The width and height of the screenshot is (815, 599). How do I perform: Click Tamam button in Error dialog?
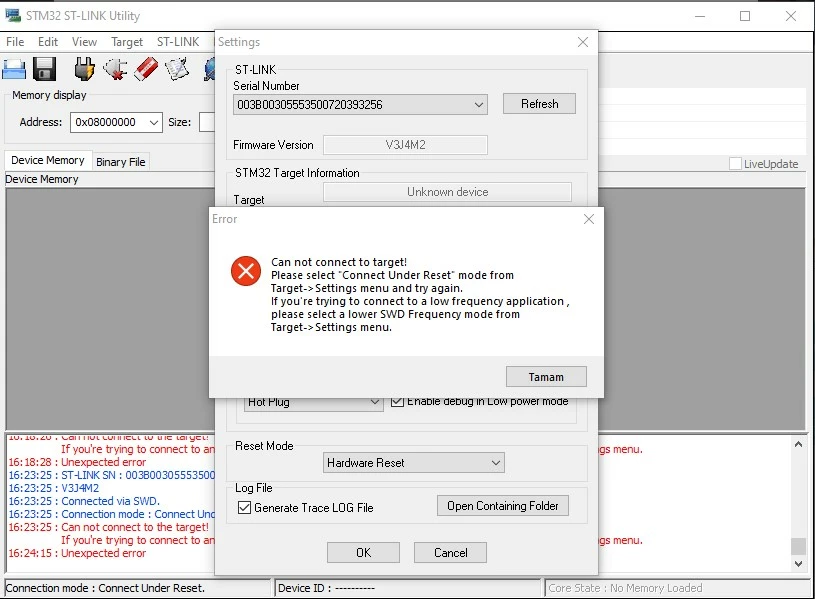pos(546,376)
